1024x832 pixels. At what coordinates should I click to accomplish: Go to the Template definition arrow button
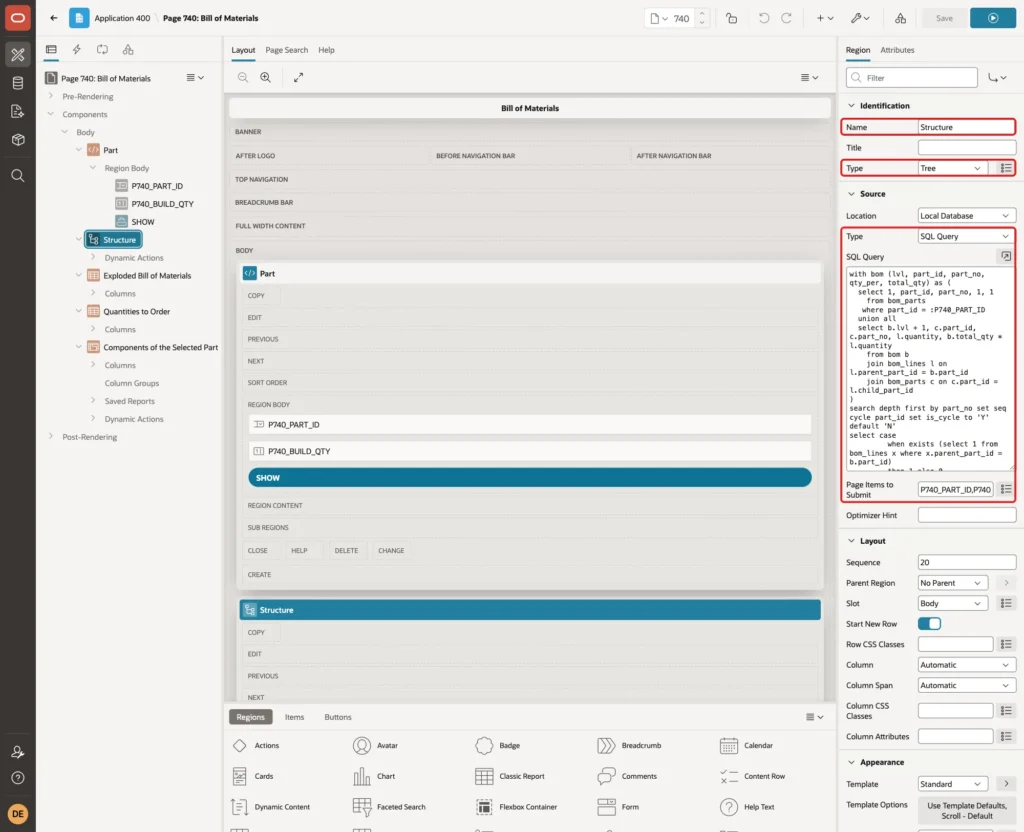1006,784
